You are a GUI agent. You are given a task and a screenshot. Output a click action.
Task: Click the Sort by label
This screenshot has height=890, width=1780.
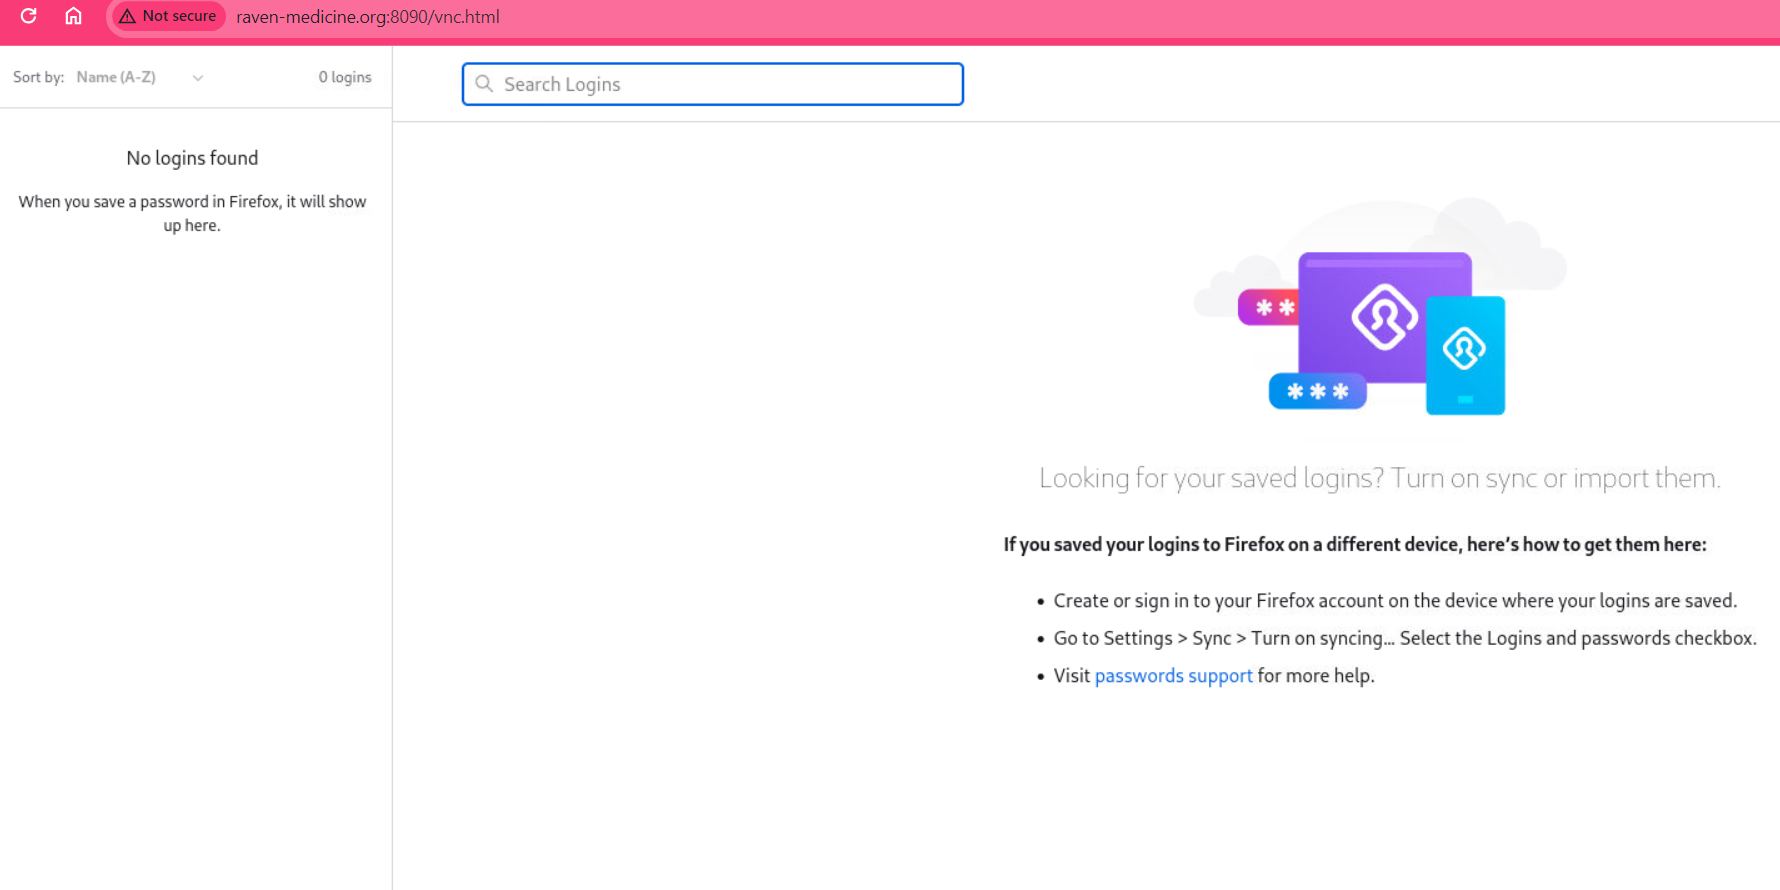click(38, 77)
